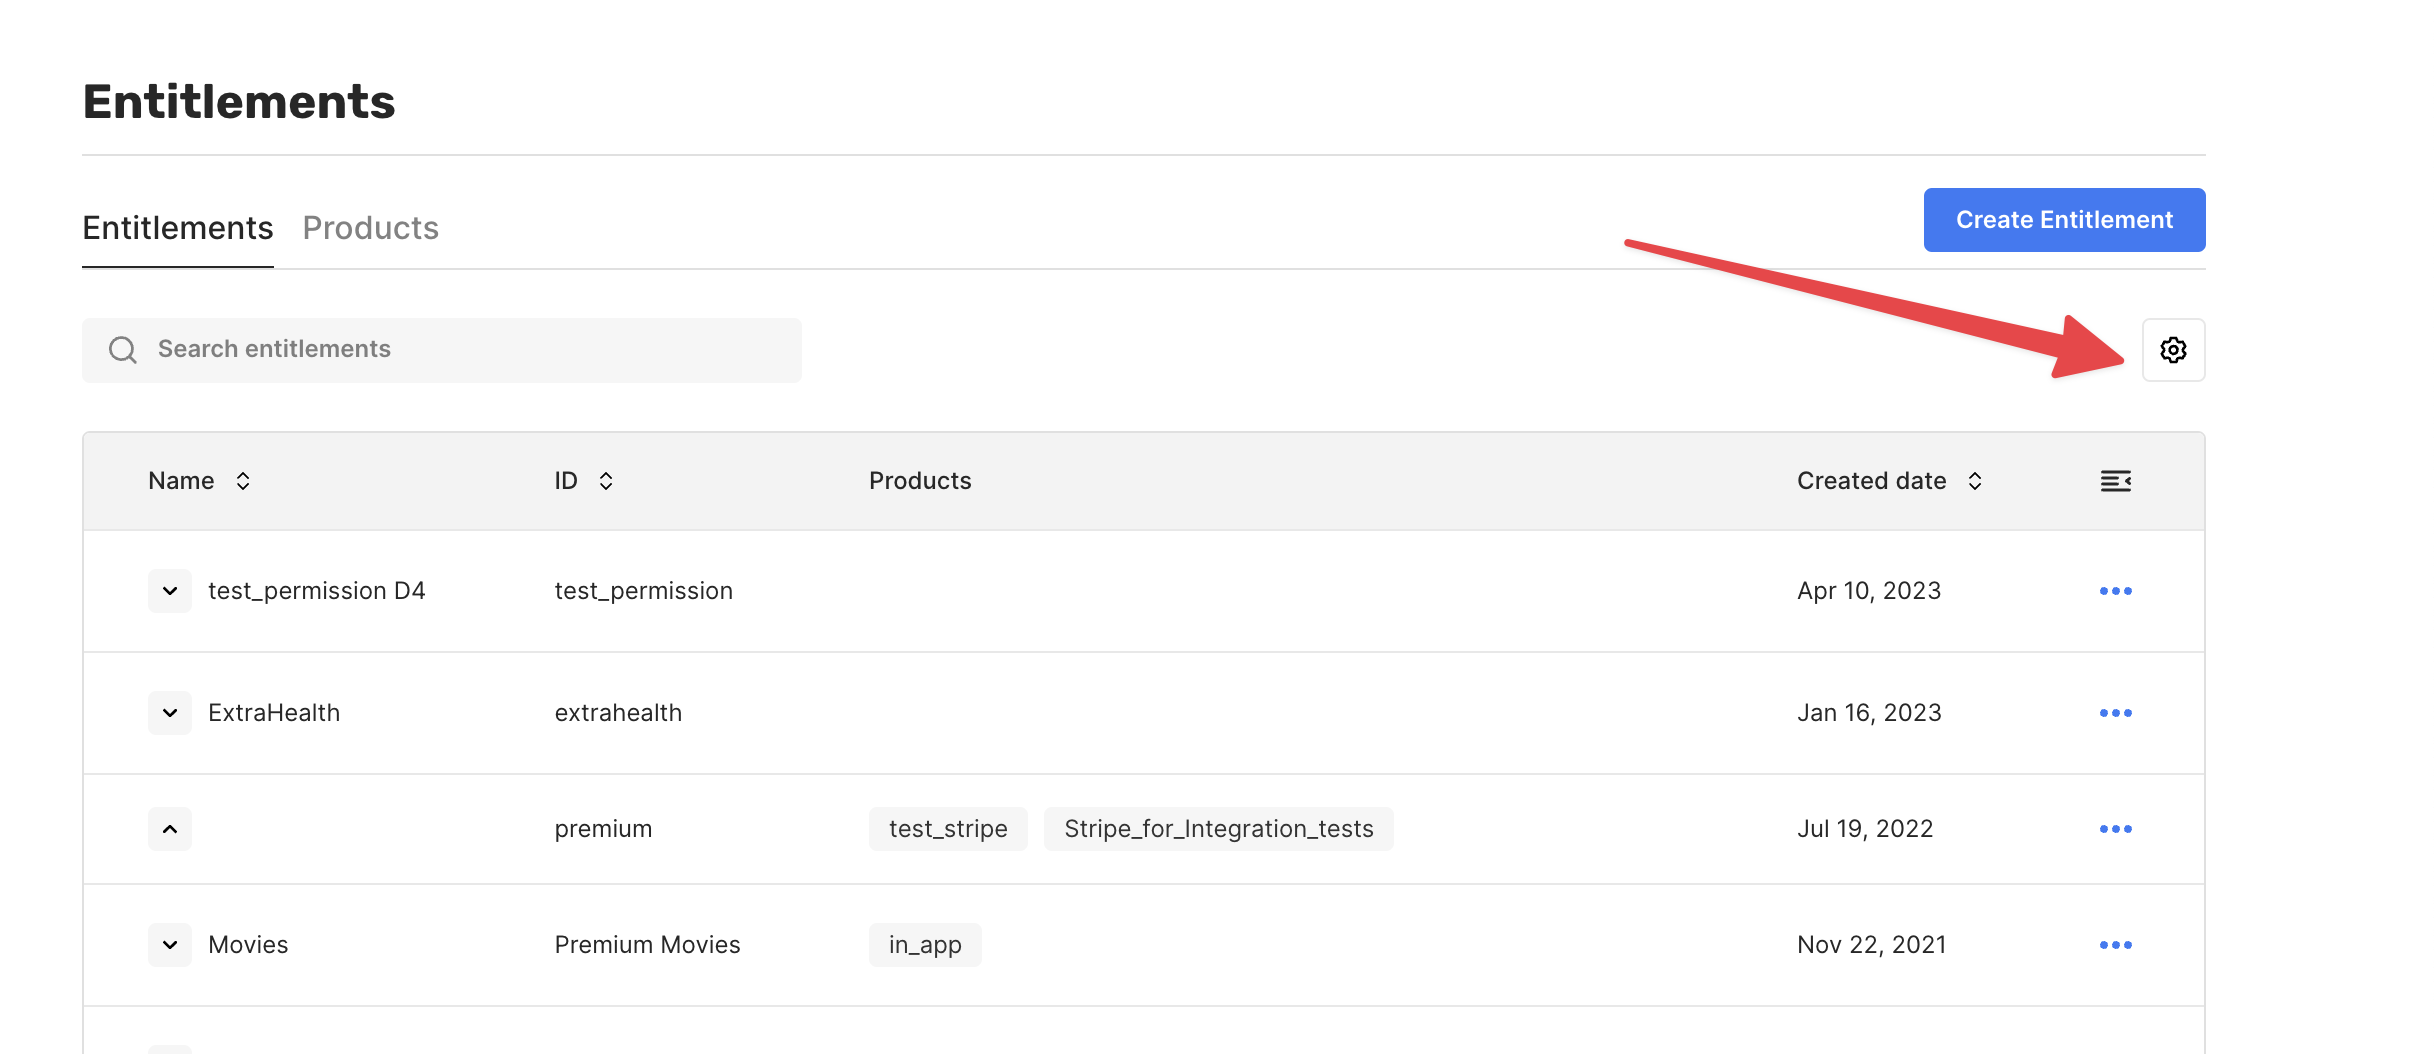Click the Apr 10, 2023 date
2434x1054 pixels.
1869,591
